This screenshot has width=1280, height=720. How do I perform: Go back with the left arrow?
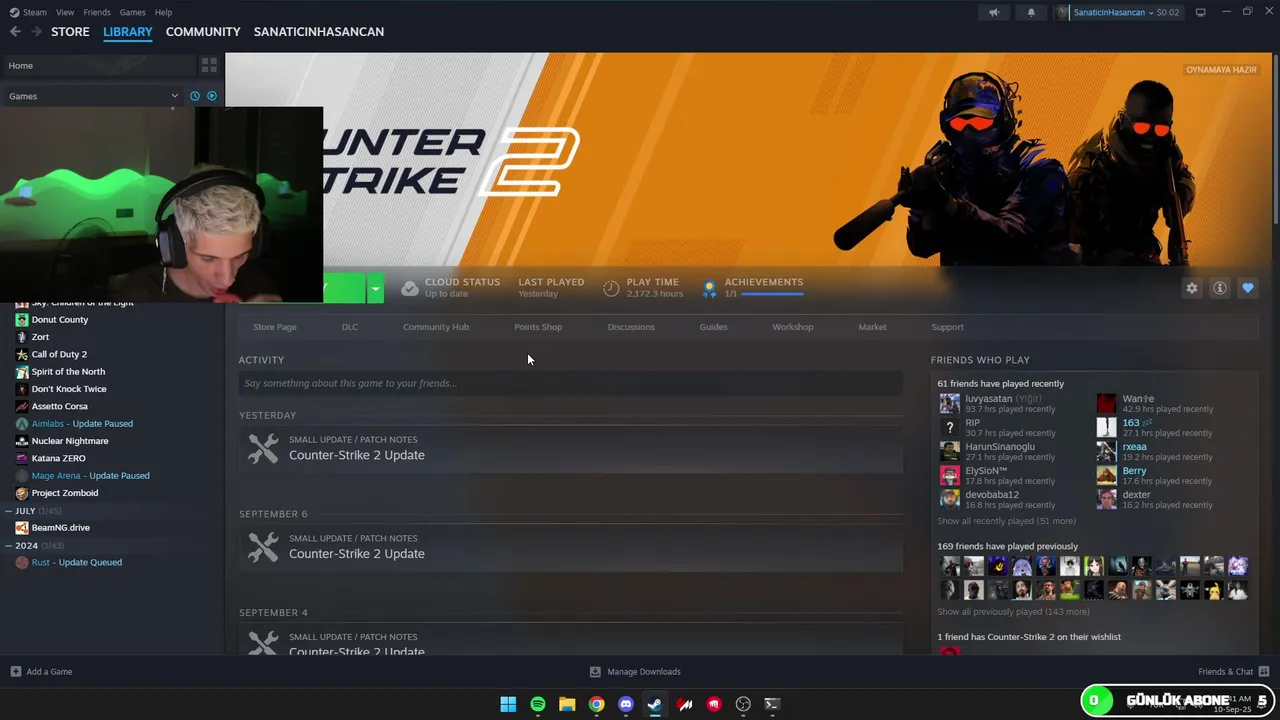pyautogui.click(x=15, y=32)
